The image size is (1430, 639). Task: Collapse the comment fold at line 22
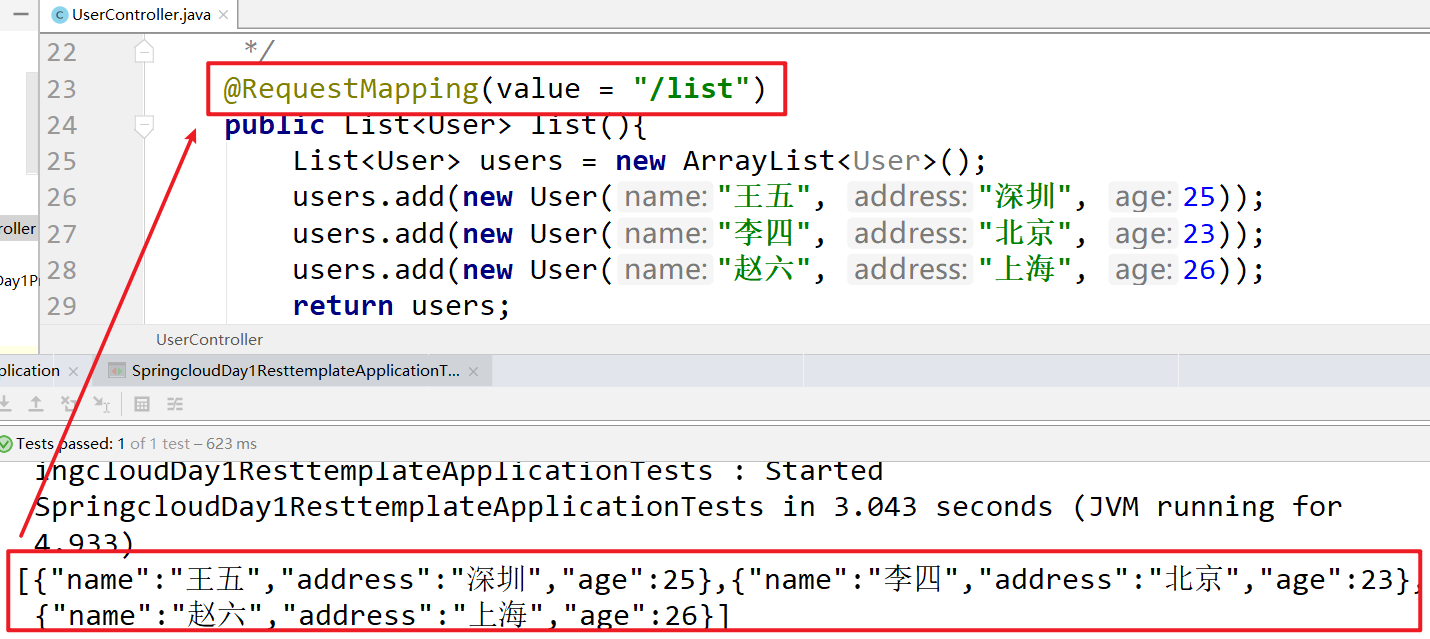click(x=145, y=51)
